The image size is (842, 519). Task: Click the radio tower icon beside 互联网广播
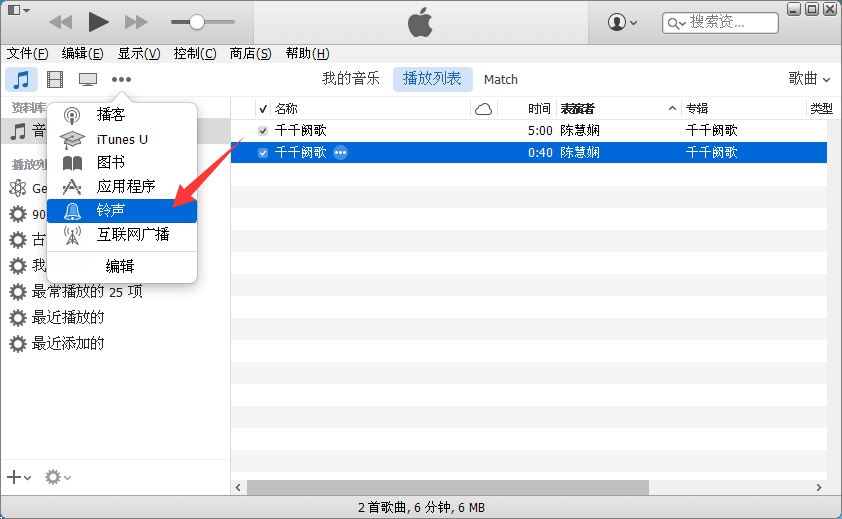click(x=72, y=235)
